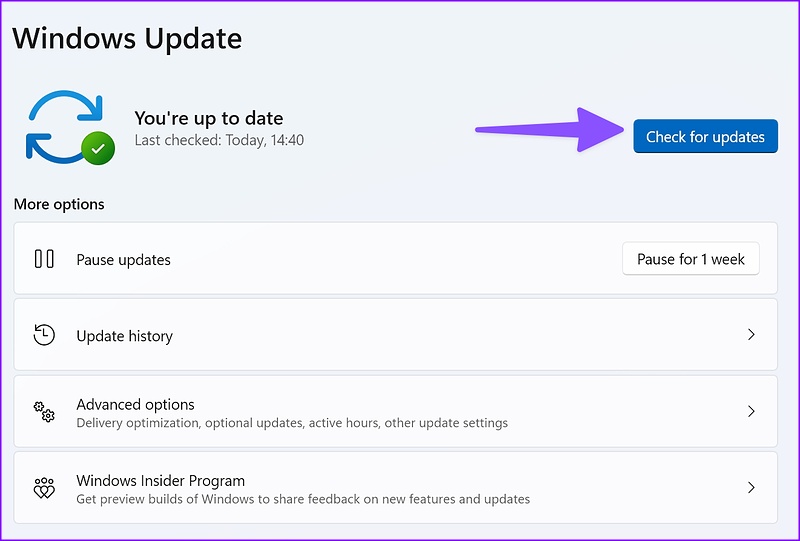Expand Advanced options chevron
The image size is (800, 541).
point(751,411)
